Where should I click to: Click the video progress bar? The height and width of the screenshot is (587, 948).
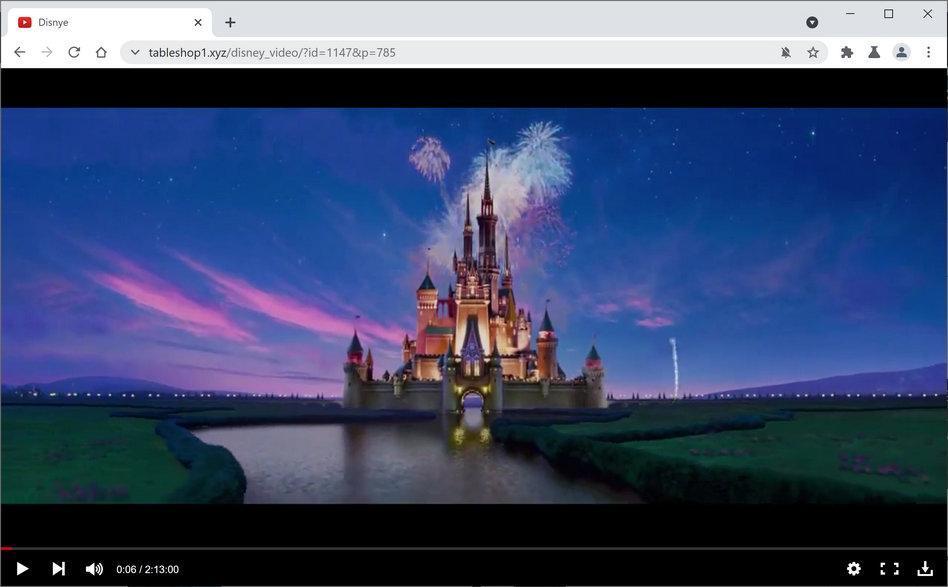click(474, 549)
